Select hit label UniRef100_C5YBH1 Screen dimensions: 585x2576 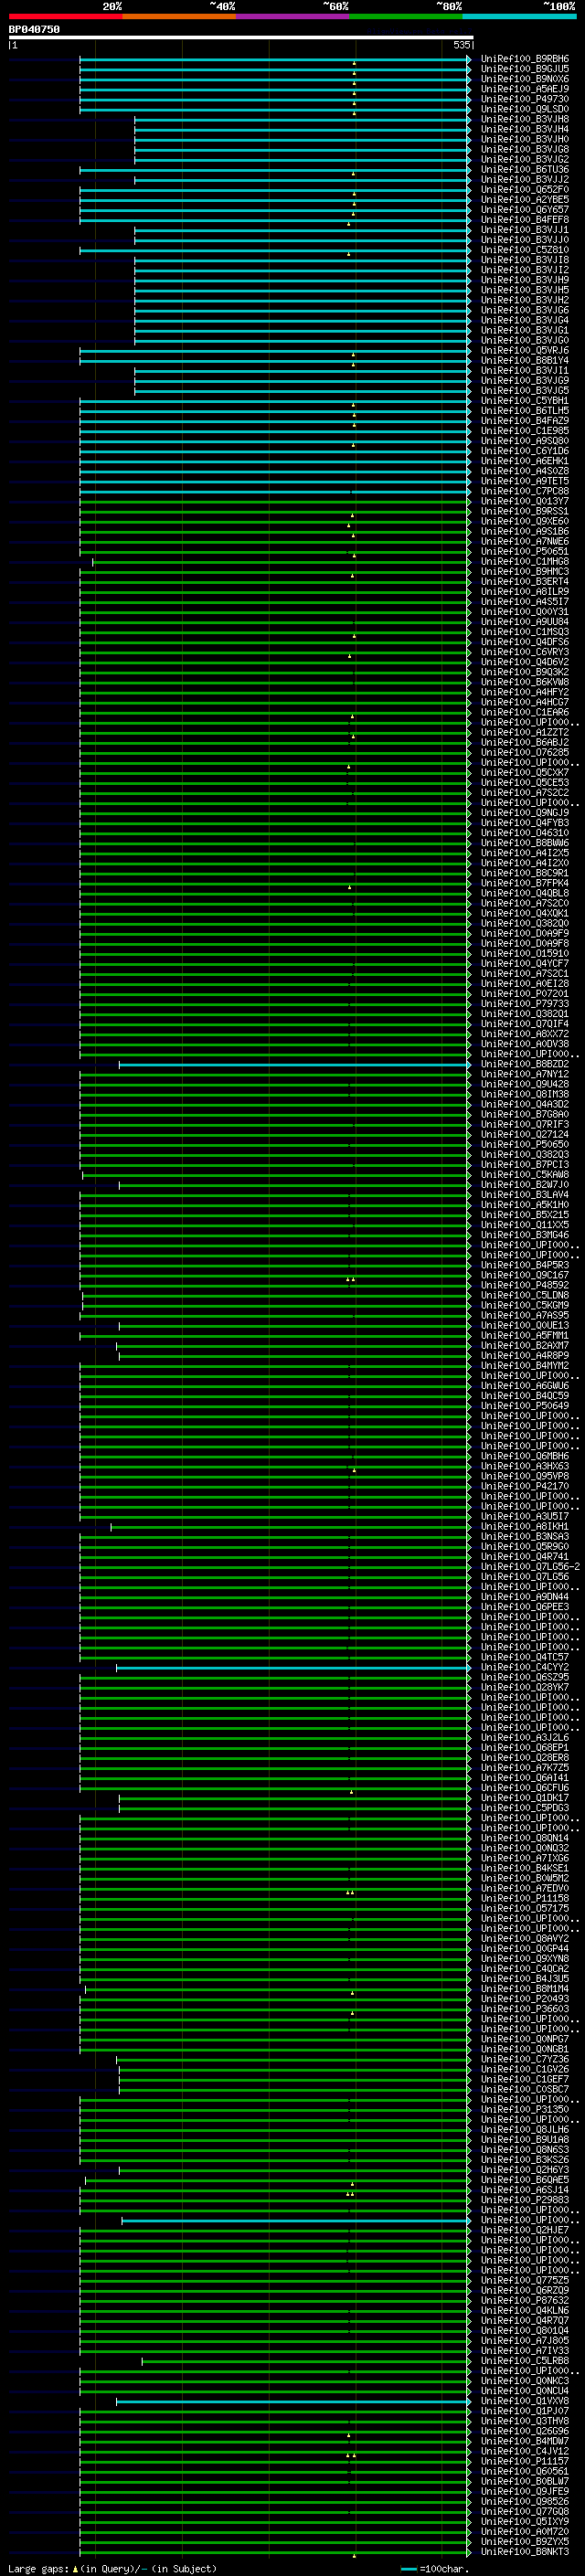(525, 400)
